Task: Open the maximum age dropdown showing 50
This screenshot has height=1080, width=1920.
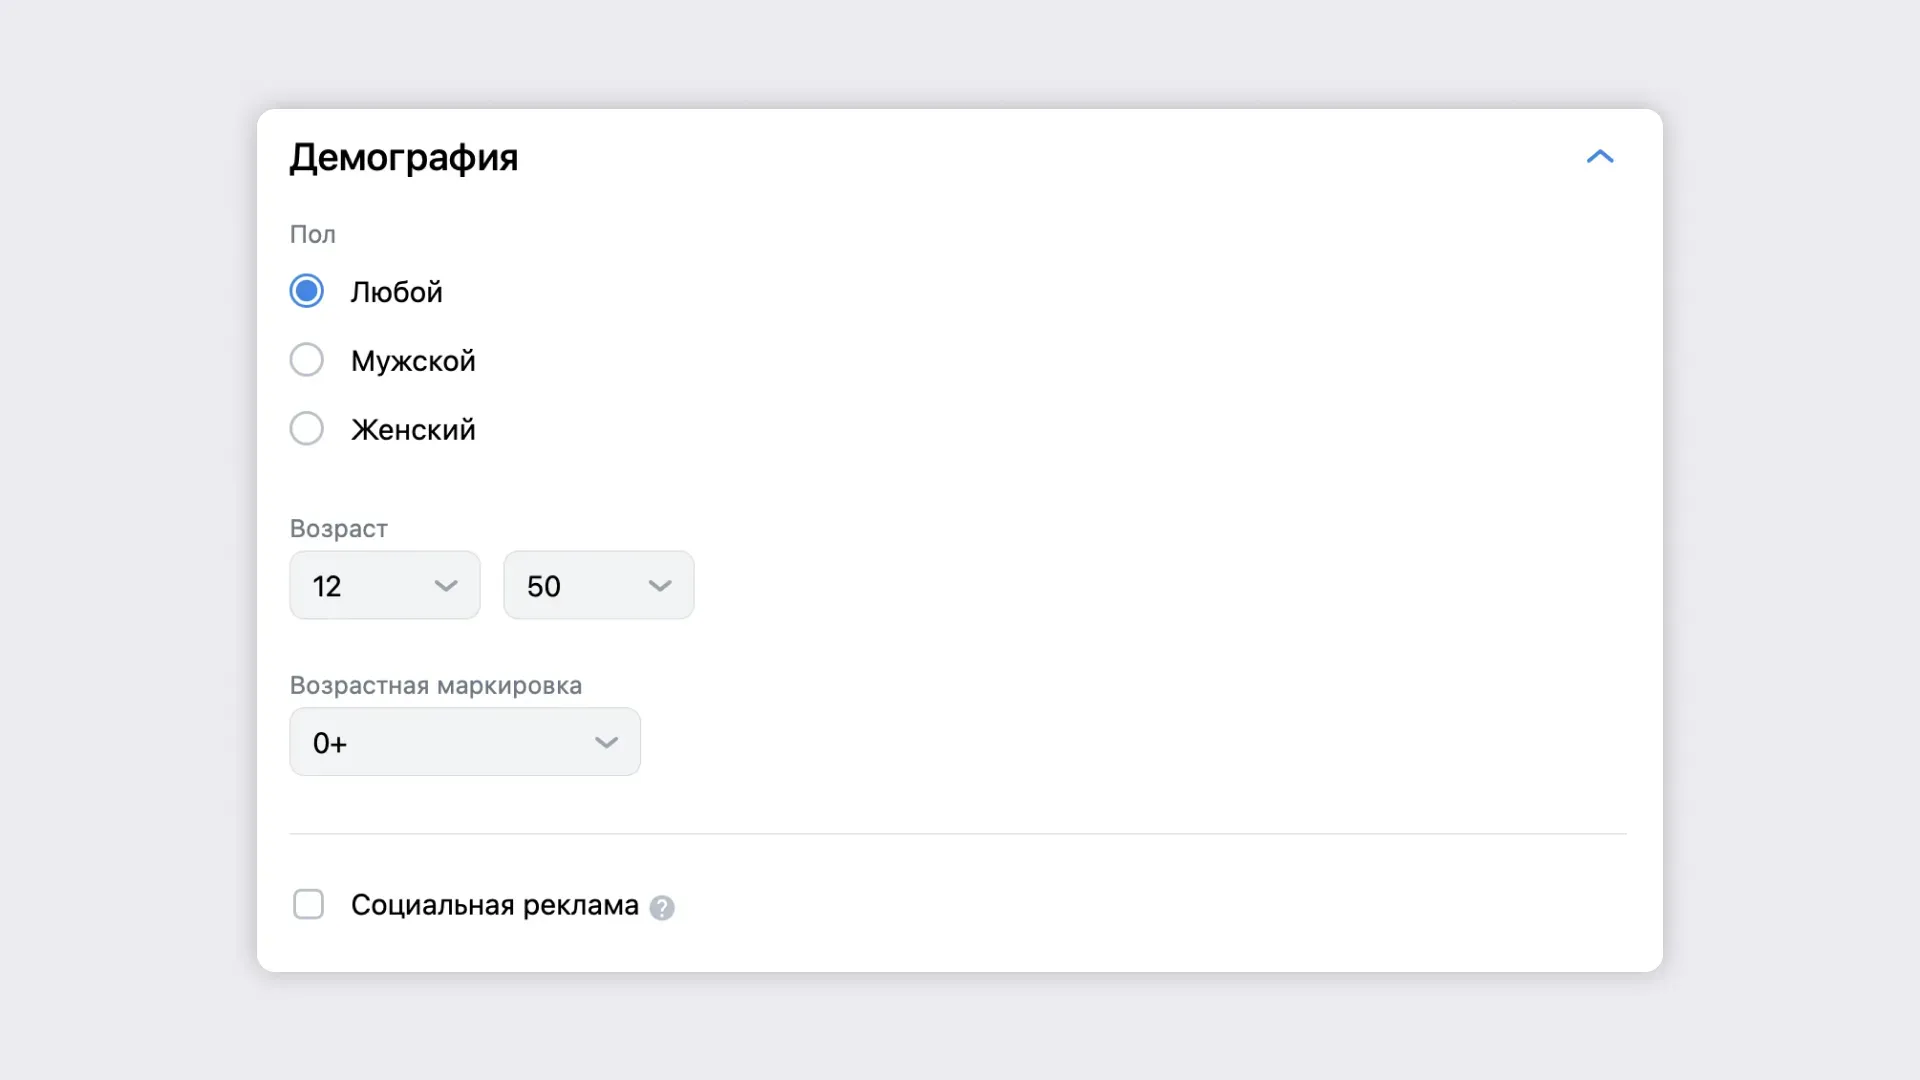Action: pyautogui.click(x=599, y=585)
